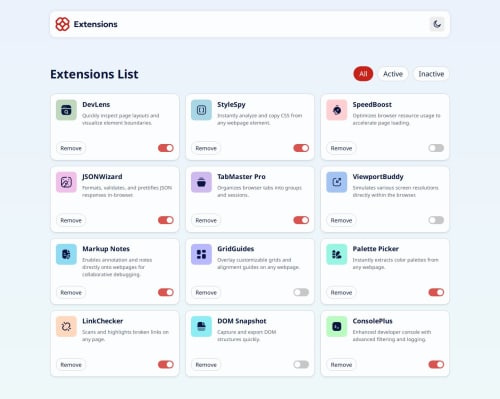
Task: Click the StyleSpy extension icon
Action: coord(201,110)
